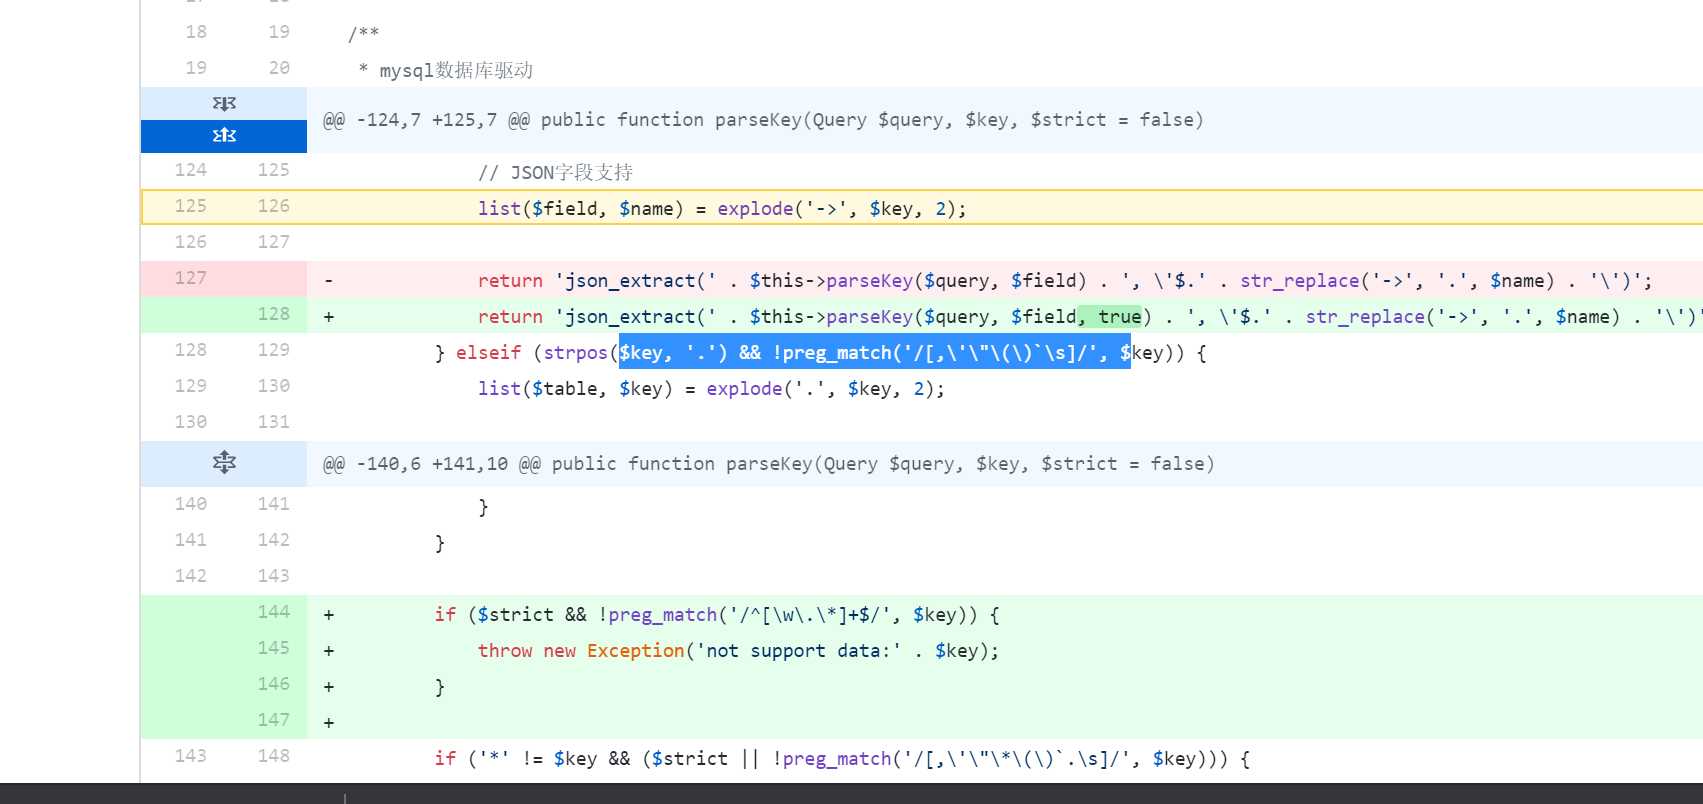The height and width of the screenshot is (804, 1703).
Task: Expand all hidden lines before line 140
Action: click(x=224, y=463)
